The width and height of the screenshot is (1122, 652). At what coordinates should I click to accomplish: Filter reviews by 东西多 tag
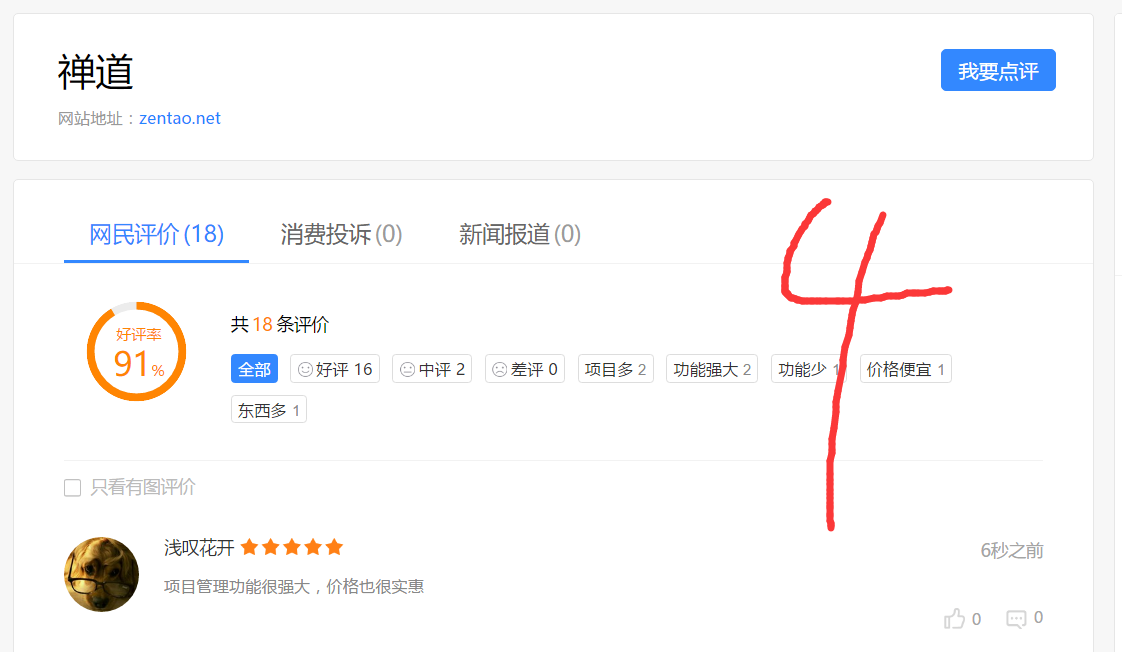point(268,410)
